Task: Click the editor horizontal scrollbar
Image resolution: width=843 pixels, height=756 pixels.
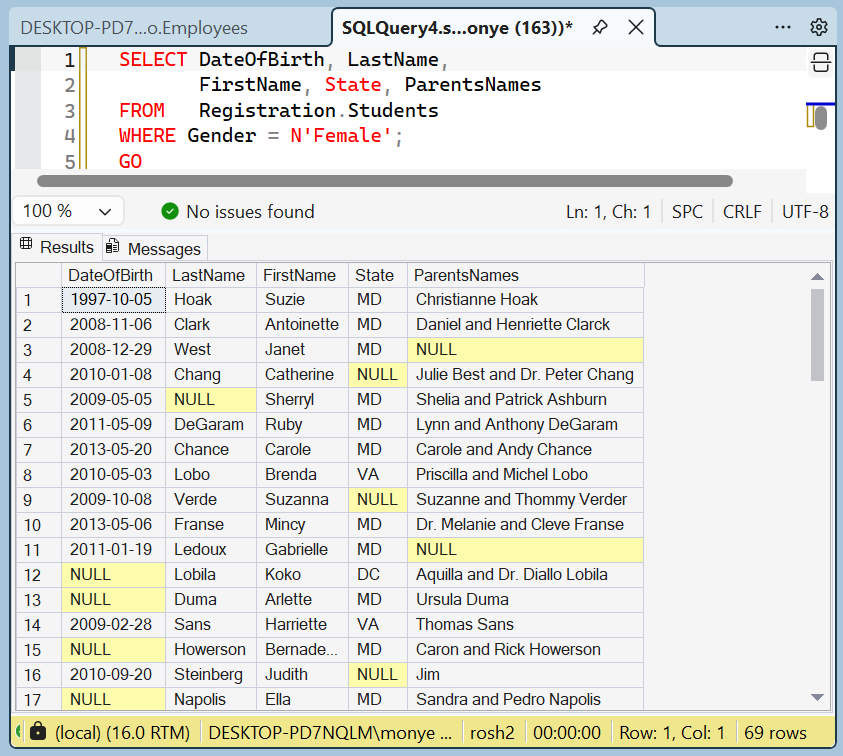Action: [x=385, y=181]
